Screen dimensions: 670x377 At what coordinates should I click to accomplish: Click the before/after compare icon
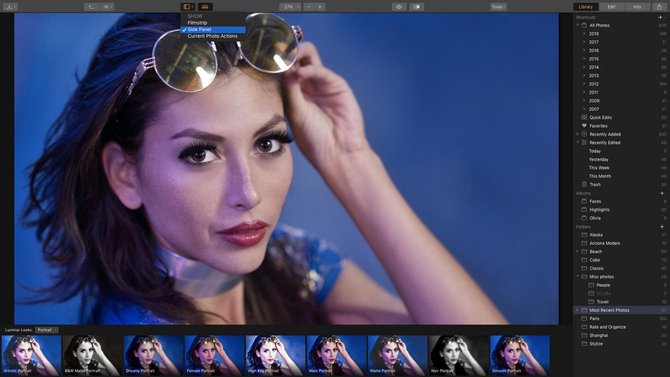point(416,7)
